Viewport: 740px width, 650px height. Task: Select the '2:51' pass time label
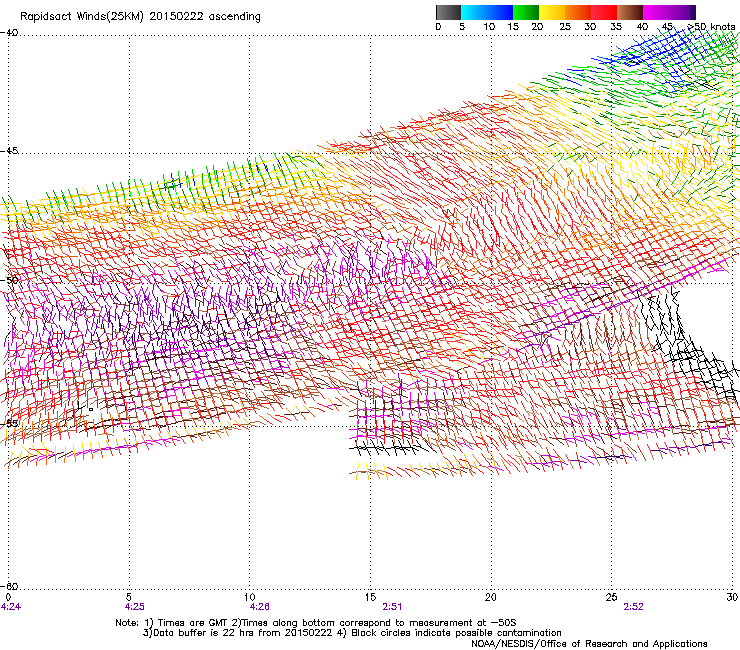392,607
